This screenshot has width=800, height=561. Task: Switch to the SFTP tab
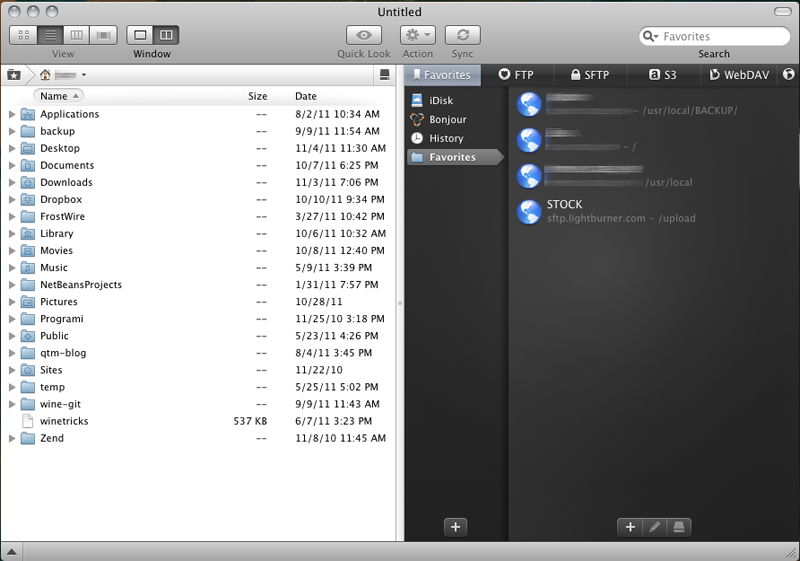pyautogui.click(x=588, y=75)
